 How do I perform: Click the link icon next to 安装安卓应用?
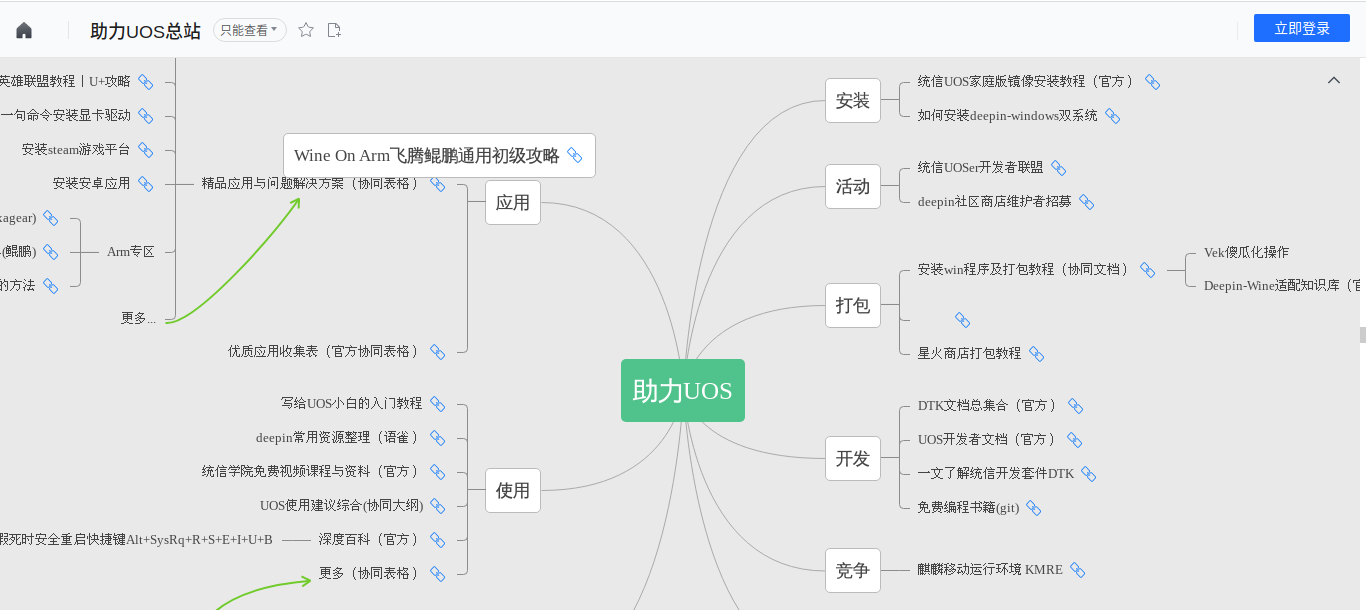pos(146,183)
